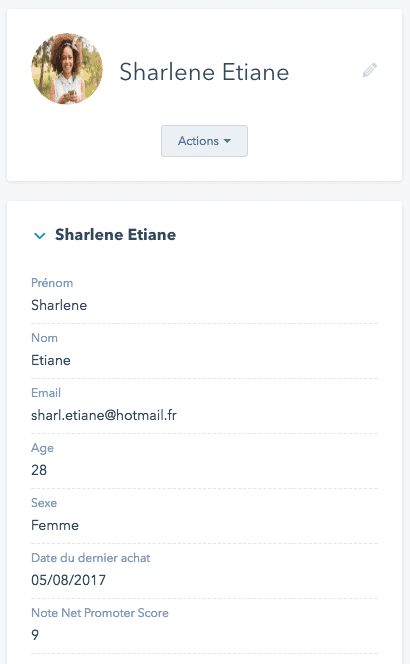
Task: Edit the Age value 28
Action: (x=39, y=470)
